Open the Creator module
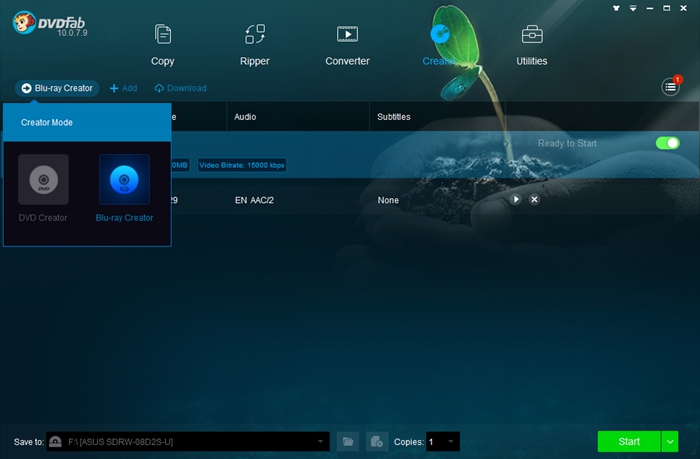700x459 pixels. tap(439, 45)
